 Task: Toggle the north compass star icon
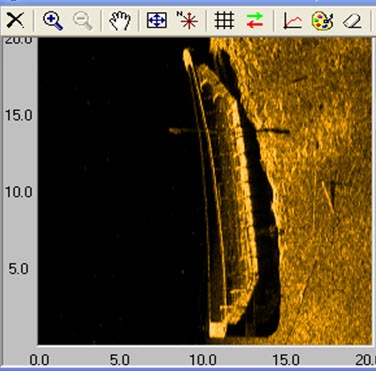pos(187,20)
